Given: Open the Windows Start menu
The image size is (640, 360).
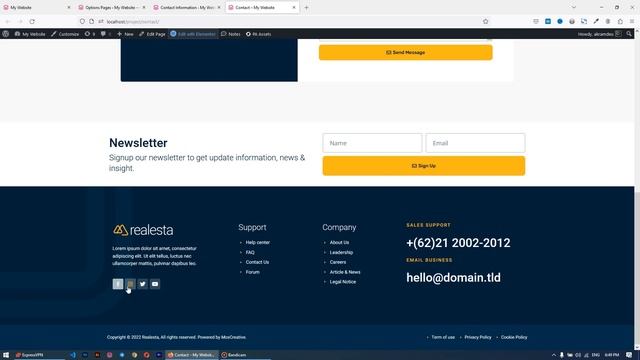Looking at the screenshot, I should (6, 355).
